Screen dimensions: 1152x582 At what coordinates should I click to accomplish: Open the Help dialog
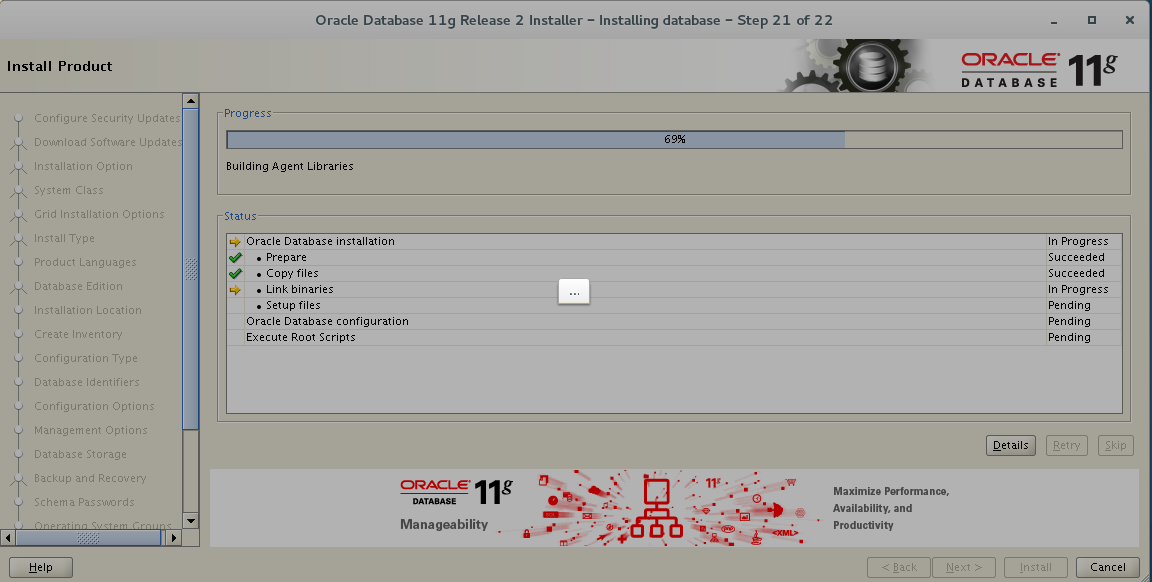(40, 567)
